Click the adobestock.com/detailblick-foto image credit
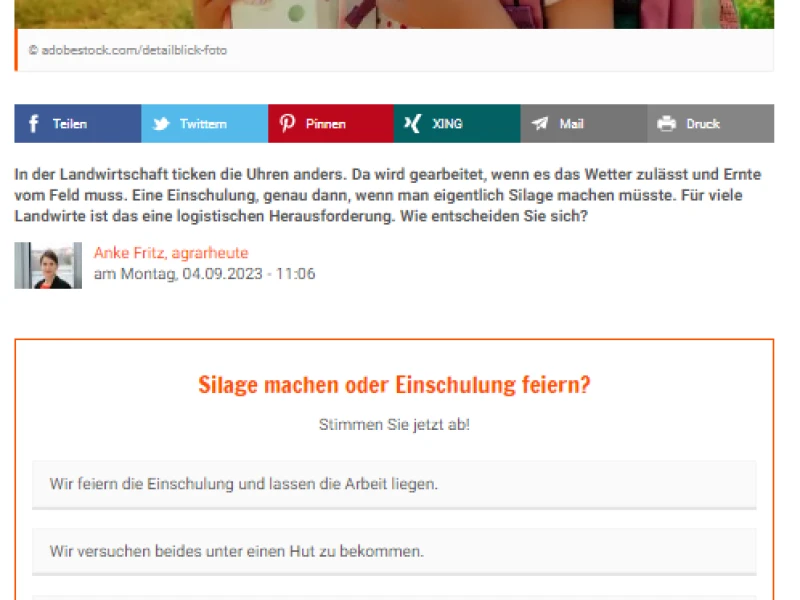The width and height of the screenshot is (800, 600). coord(128,50)
